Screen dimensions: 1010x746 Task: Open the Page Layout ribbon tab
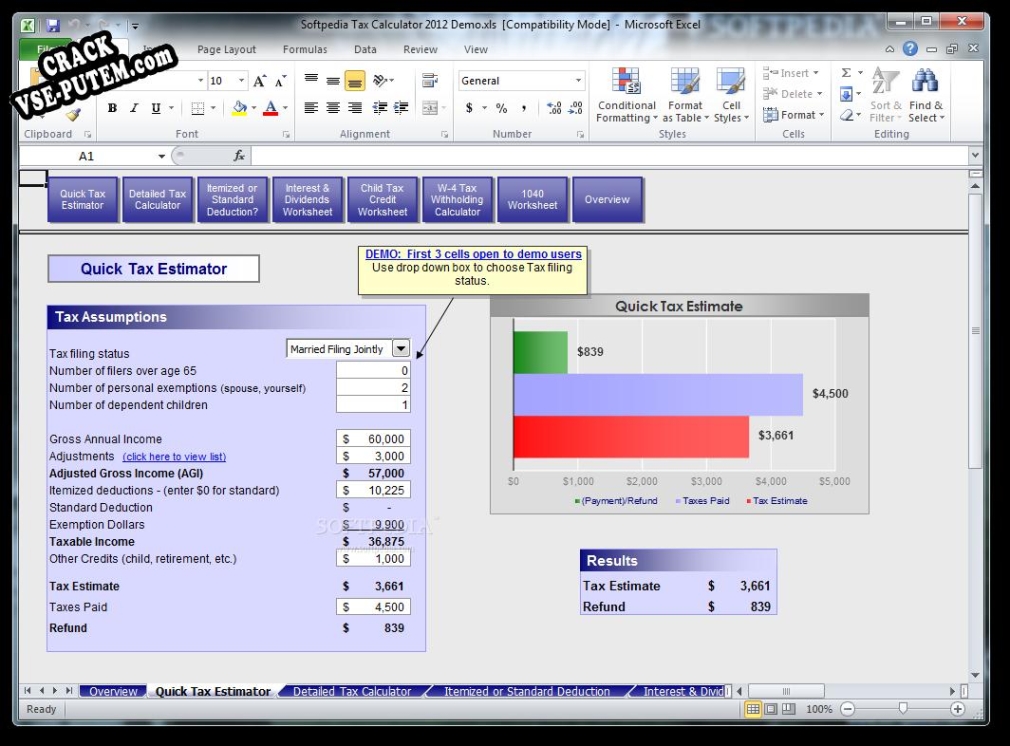tap(226, 49)
